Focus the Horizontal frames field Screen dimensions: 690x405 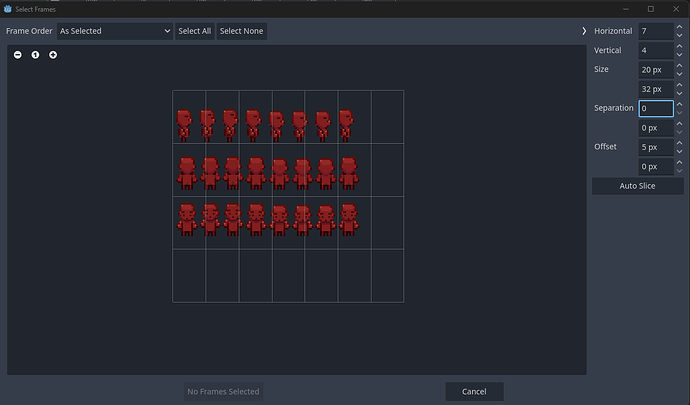(x=656, y=31)
